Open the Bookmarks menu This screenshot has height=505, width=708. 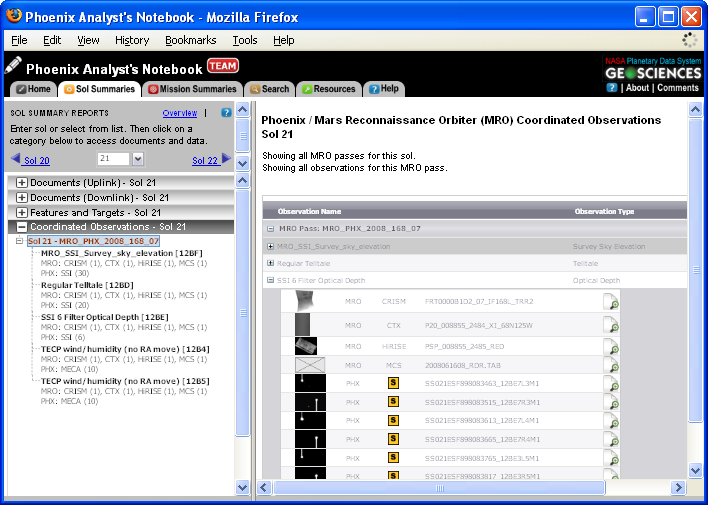(x=190, y=40)
